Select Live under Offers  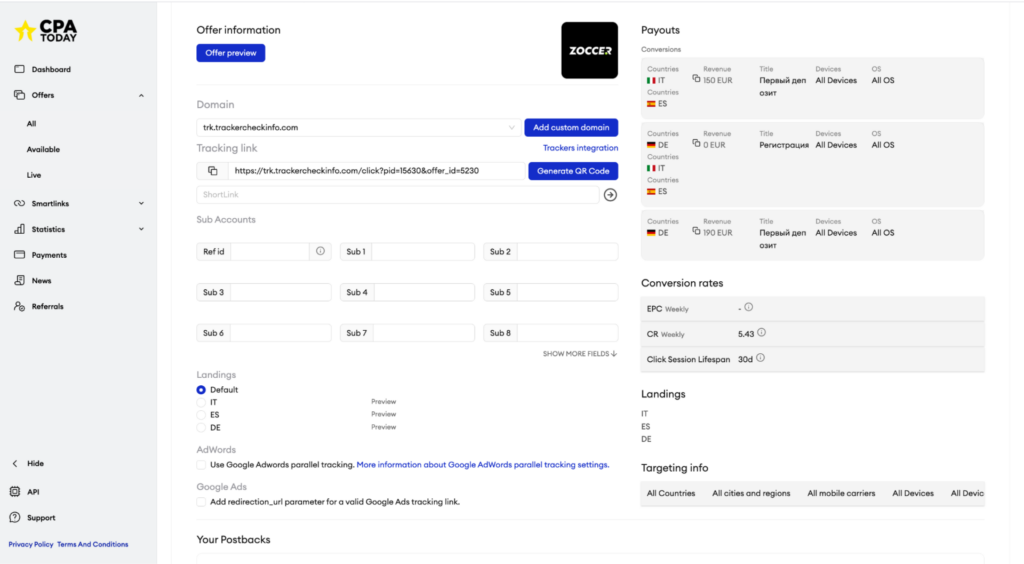pyautogui.click(x=34, y=175)
